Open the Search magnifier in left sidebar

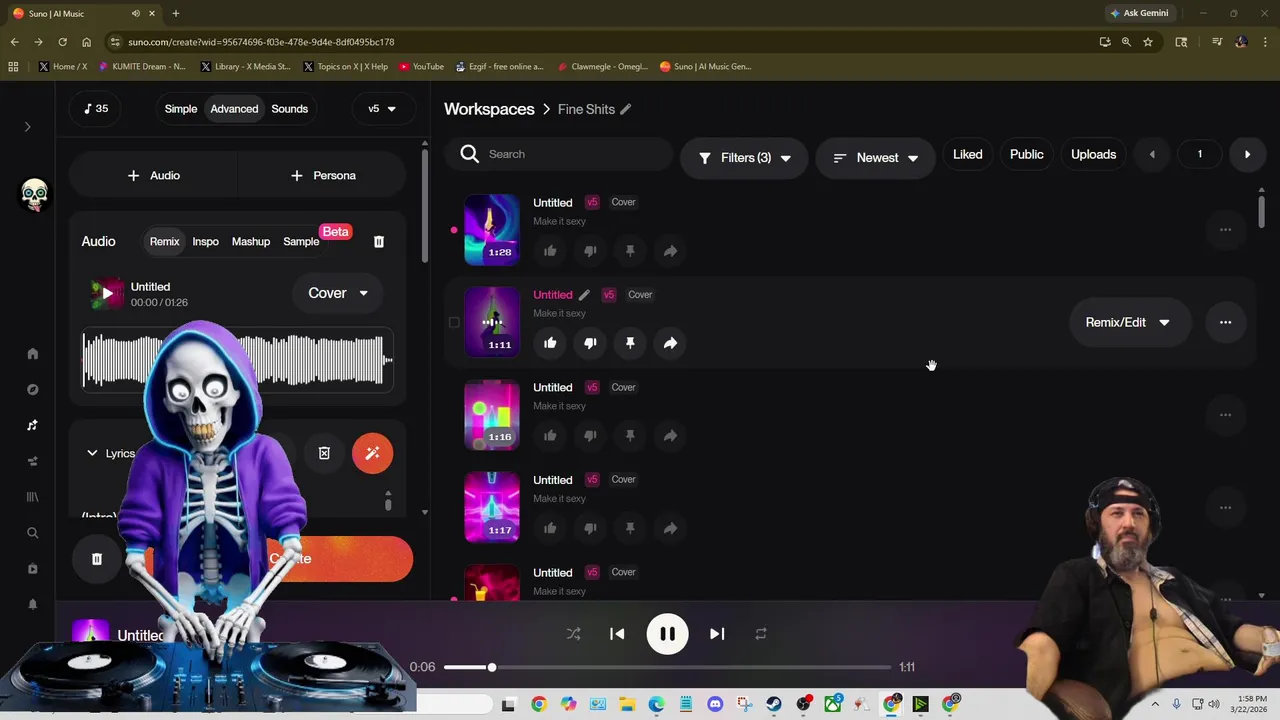[x=32, y=533]
